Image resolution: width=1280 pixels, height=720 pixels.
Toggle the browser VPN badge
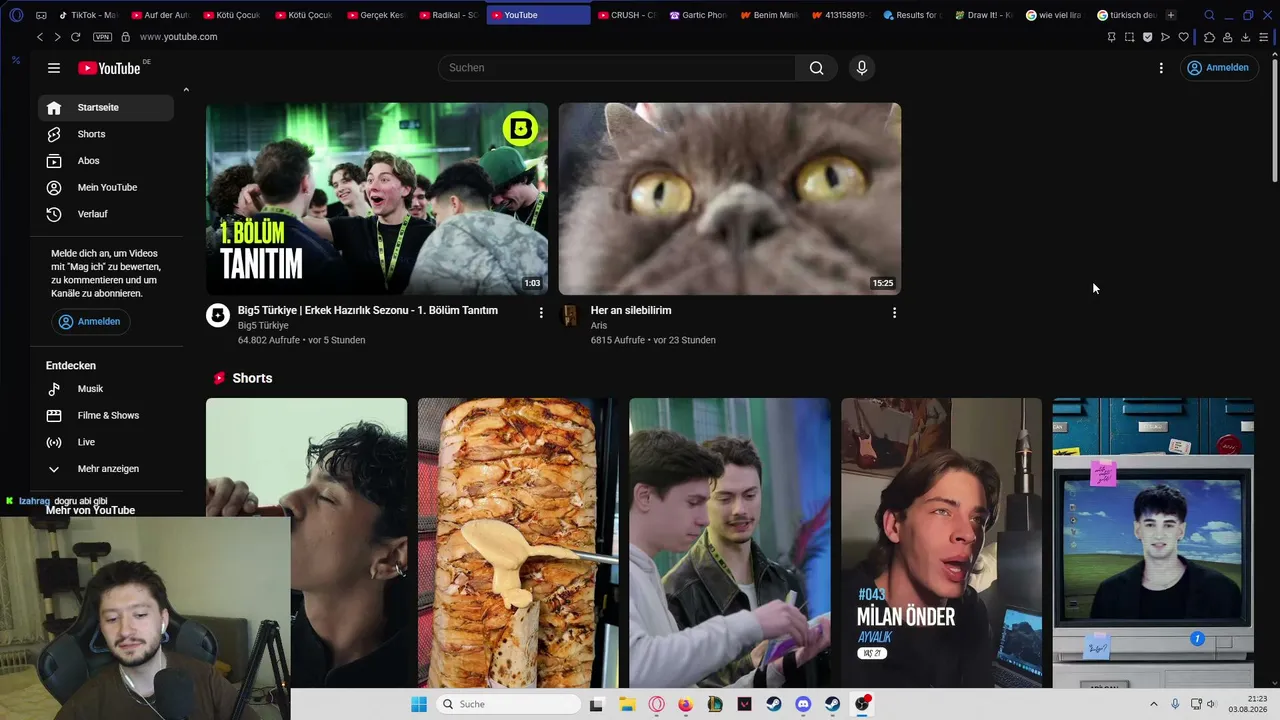tap(102, 37)
